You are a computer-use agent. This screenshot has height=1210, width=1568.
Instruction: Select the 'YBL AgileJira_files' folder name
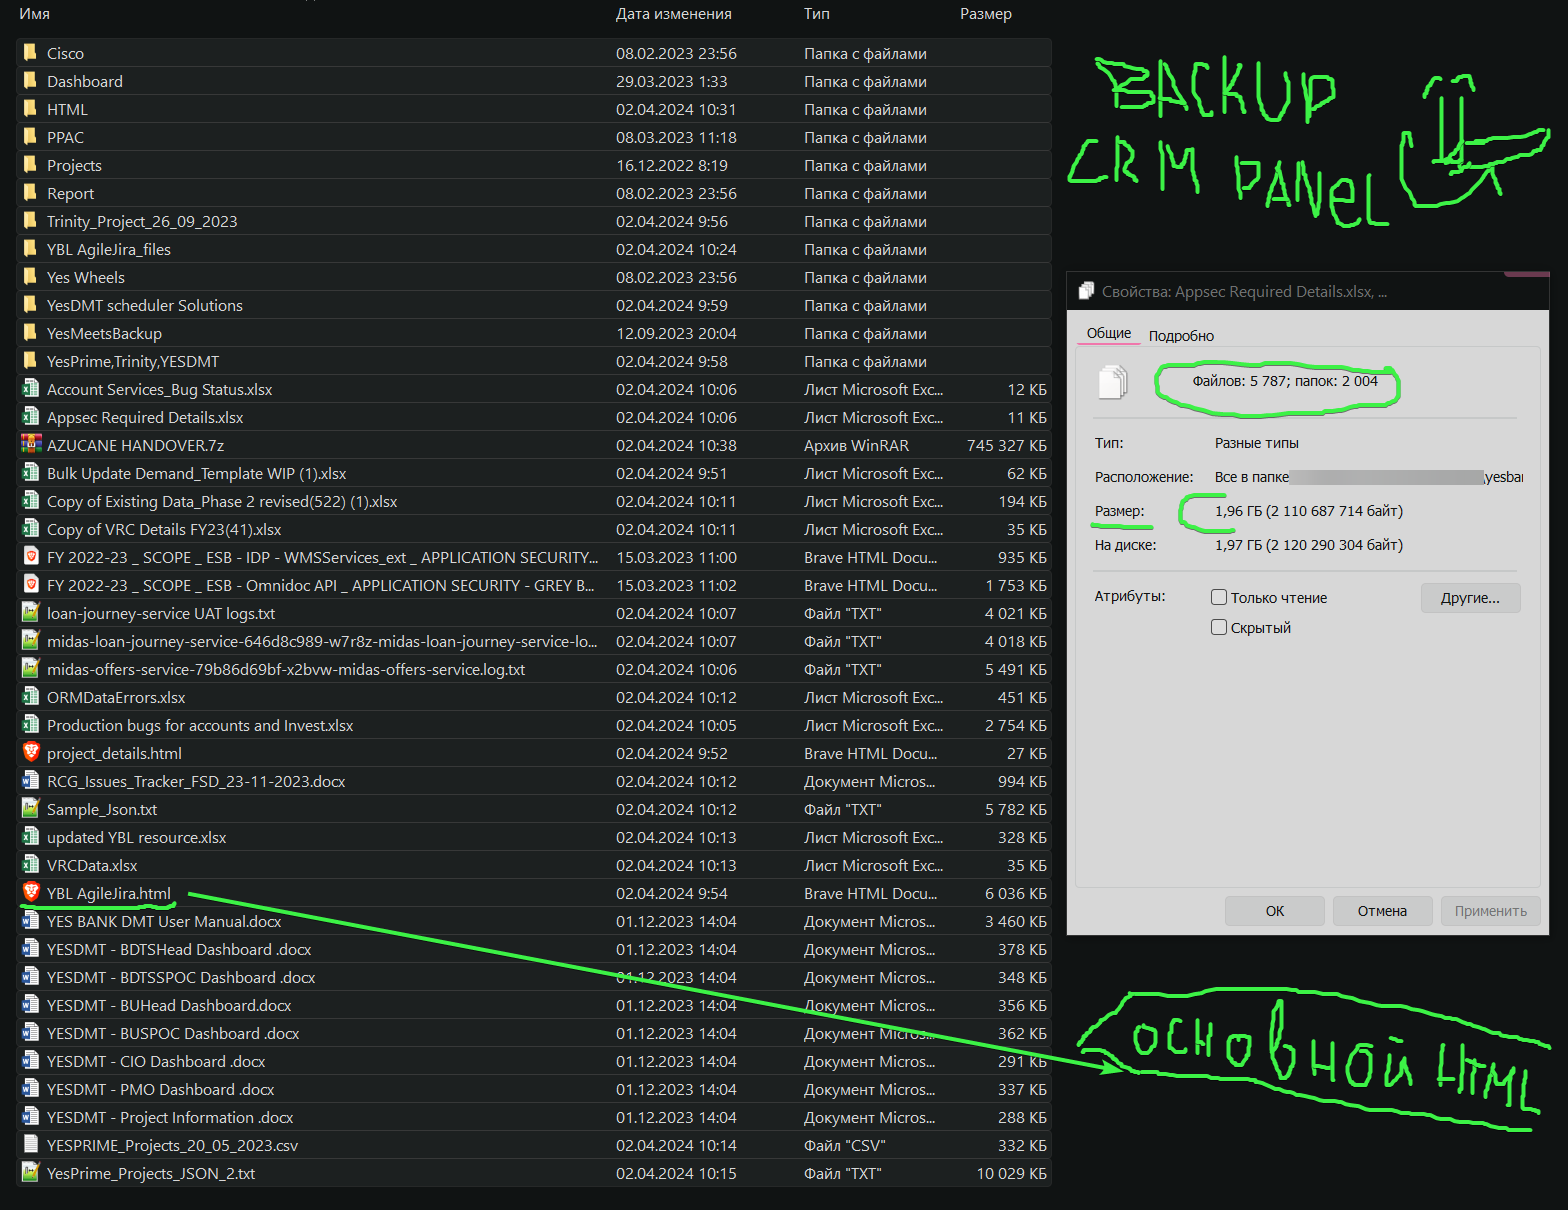(109, 249)
